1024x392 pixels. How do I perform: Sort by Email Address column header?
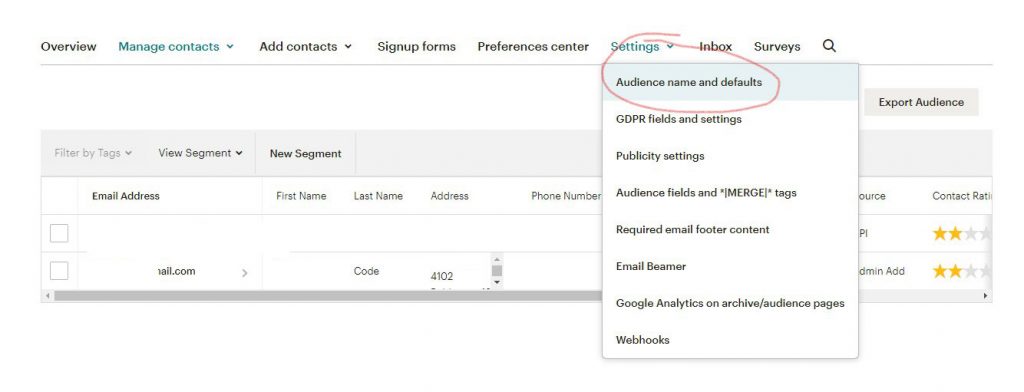pos(125,196)
